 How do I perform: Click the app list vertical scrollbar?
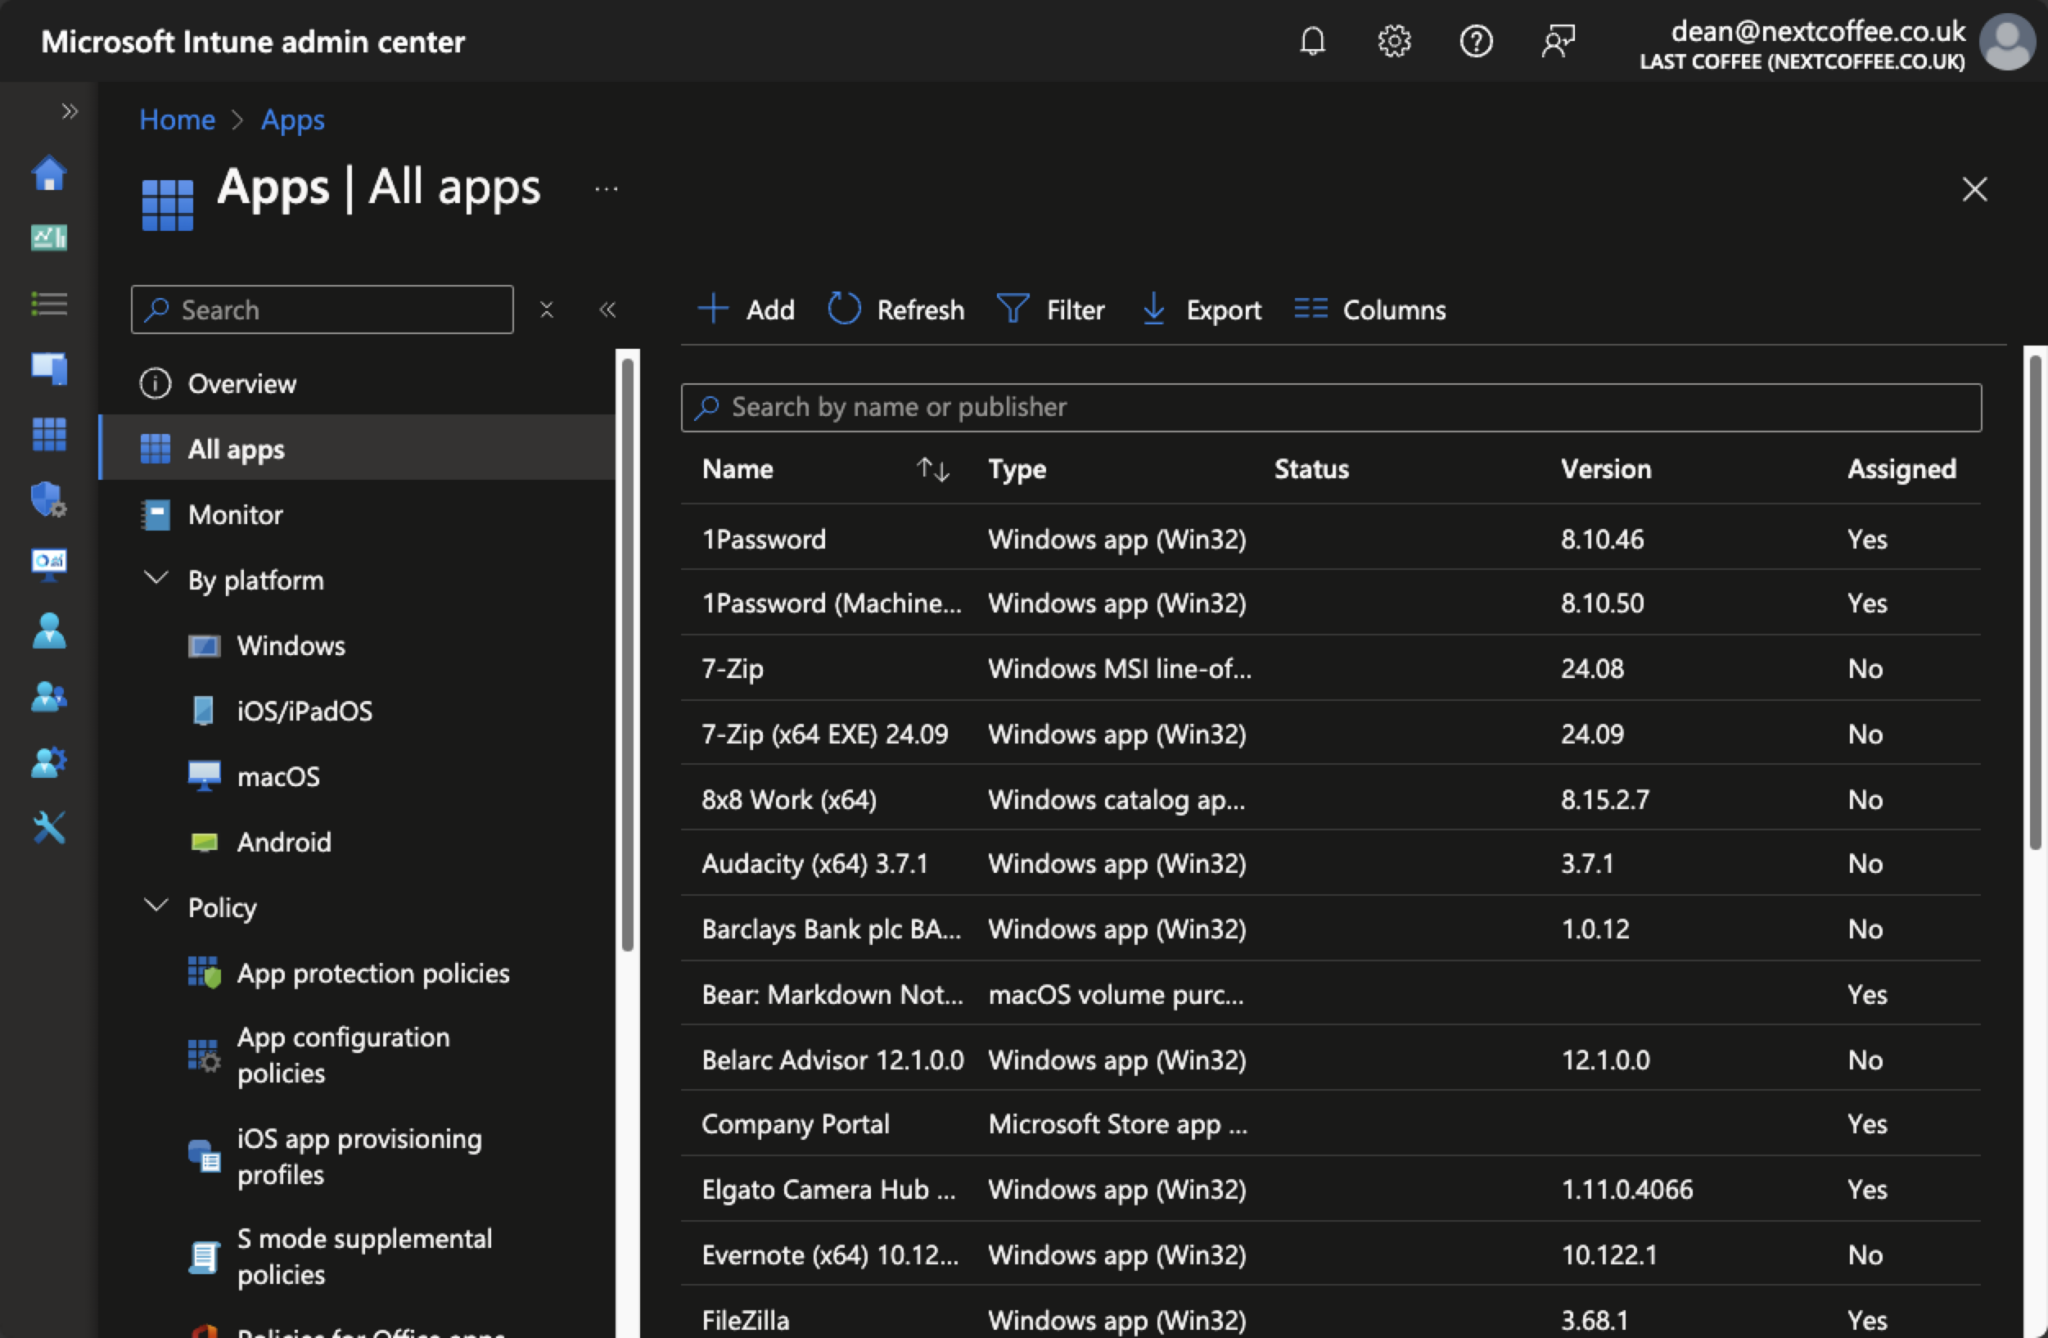(2035, 602)
